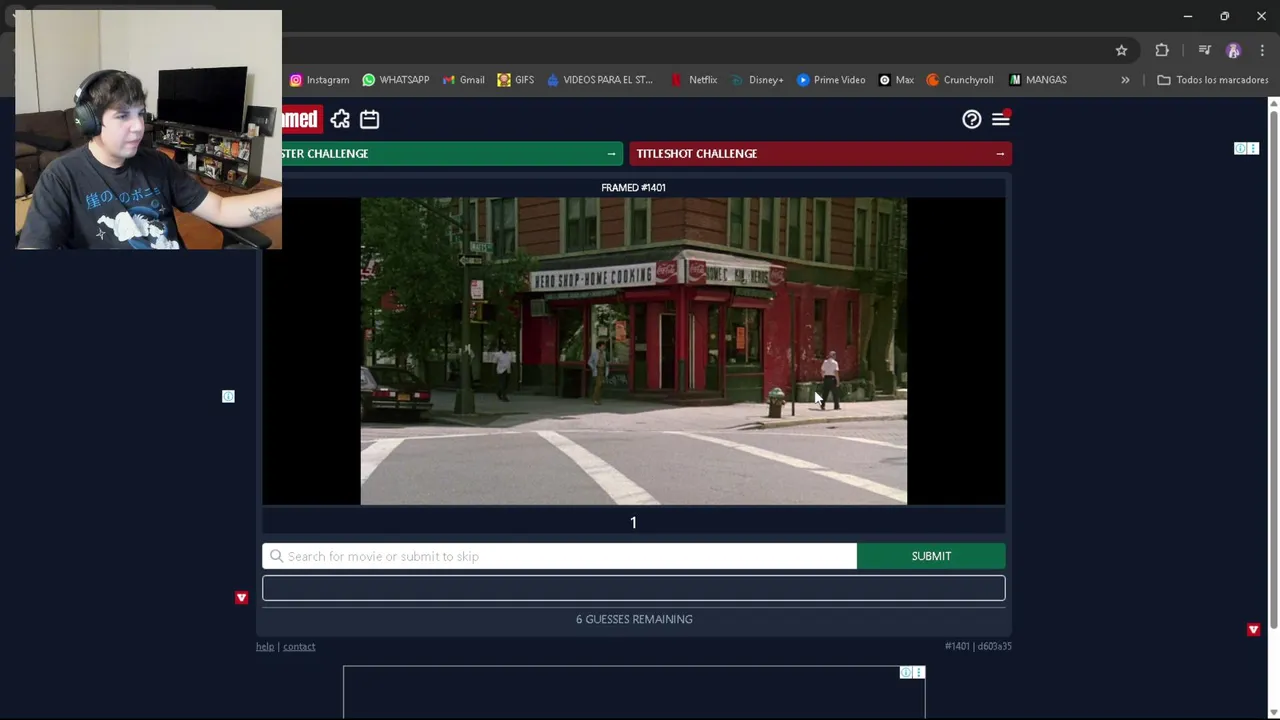Open the browser extensions puzzle icon
Viewport: 1280px width, 720px height.
(x=1161, y=50)
